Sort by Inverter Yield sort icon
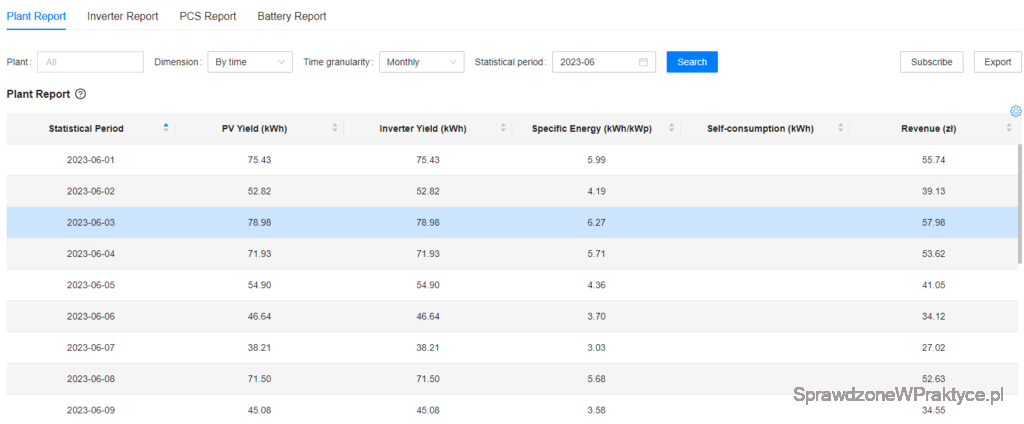1024x424 pixels. click(x=503, y=128)
